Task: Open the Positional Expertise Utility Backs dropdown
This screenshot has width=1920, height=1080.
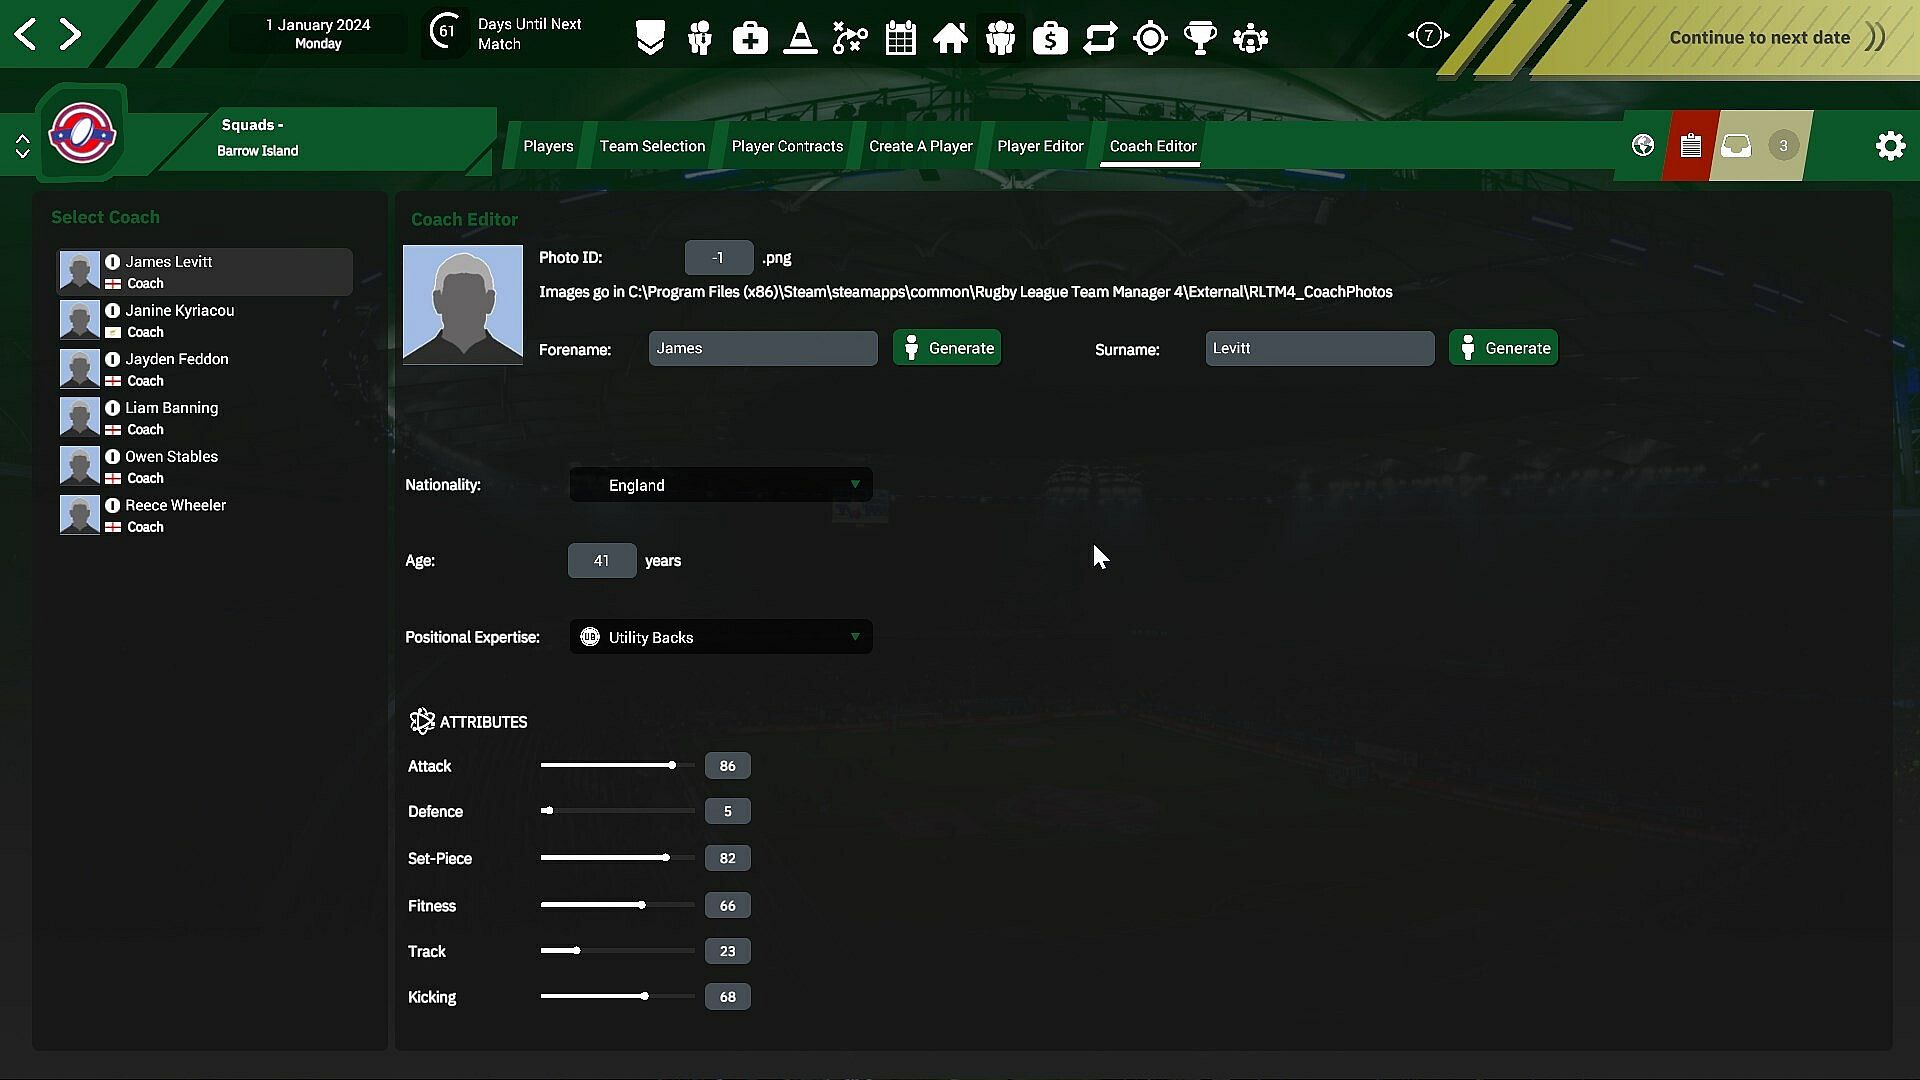Action: pos(720,637)
